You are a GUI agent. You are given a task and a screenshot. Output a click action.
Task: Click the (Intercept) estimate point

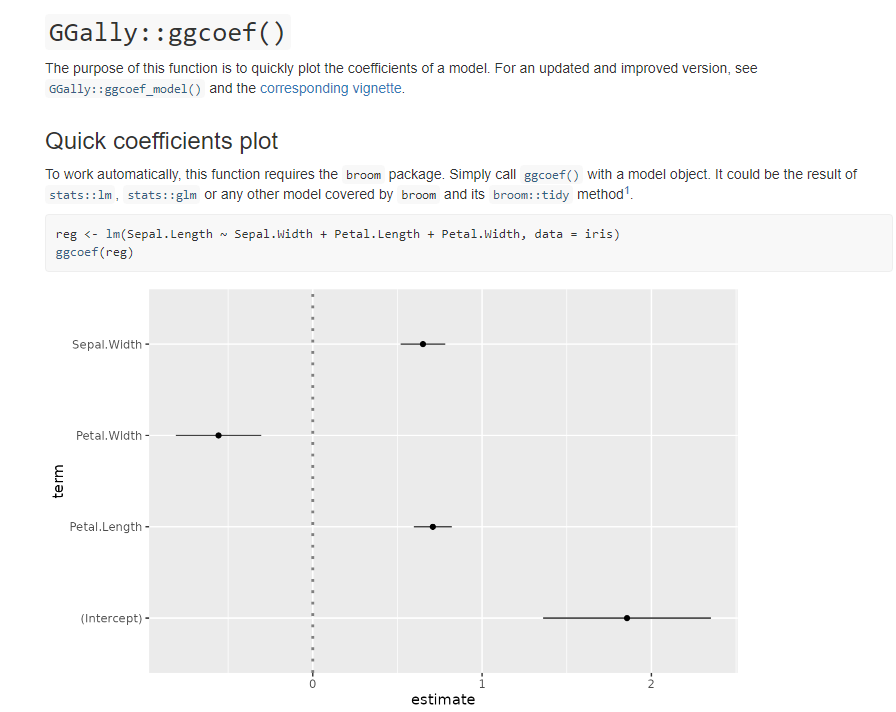tap(627, 618)
